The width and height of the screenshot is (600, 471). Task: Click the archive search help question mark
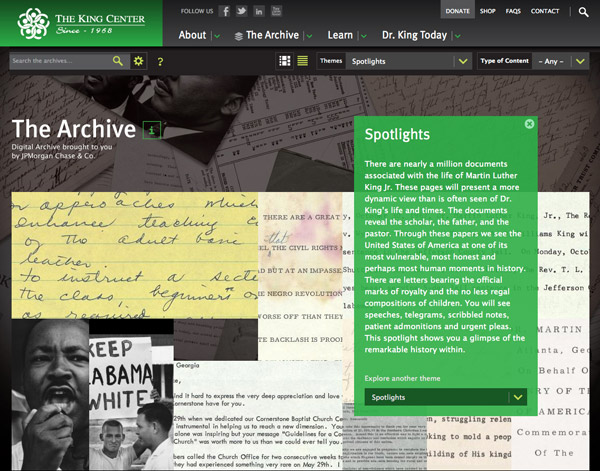(160, 62)
